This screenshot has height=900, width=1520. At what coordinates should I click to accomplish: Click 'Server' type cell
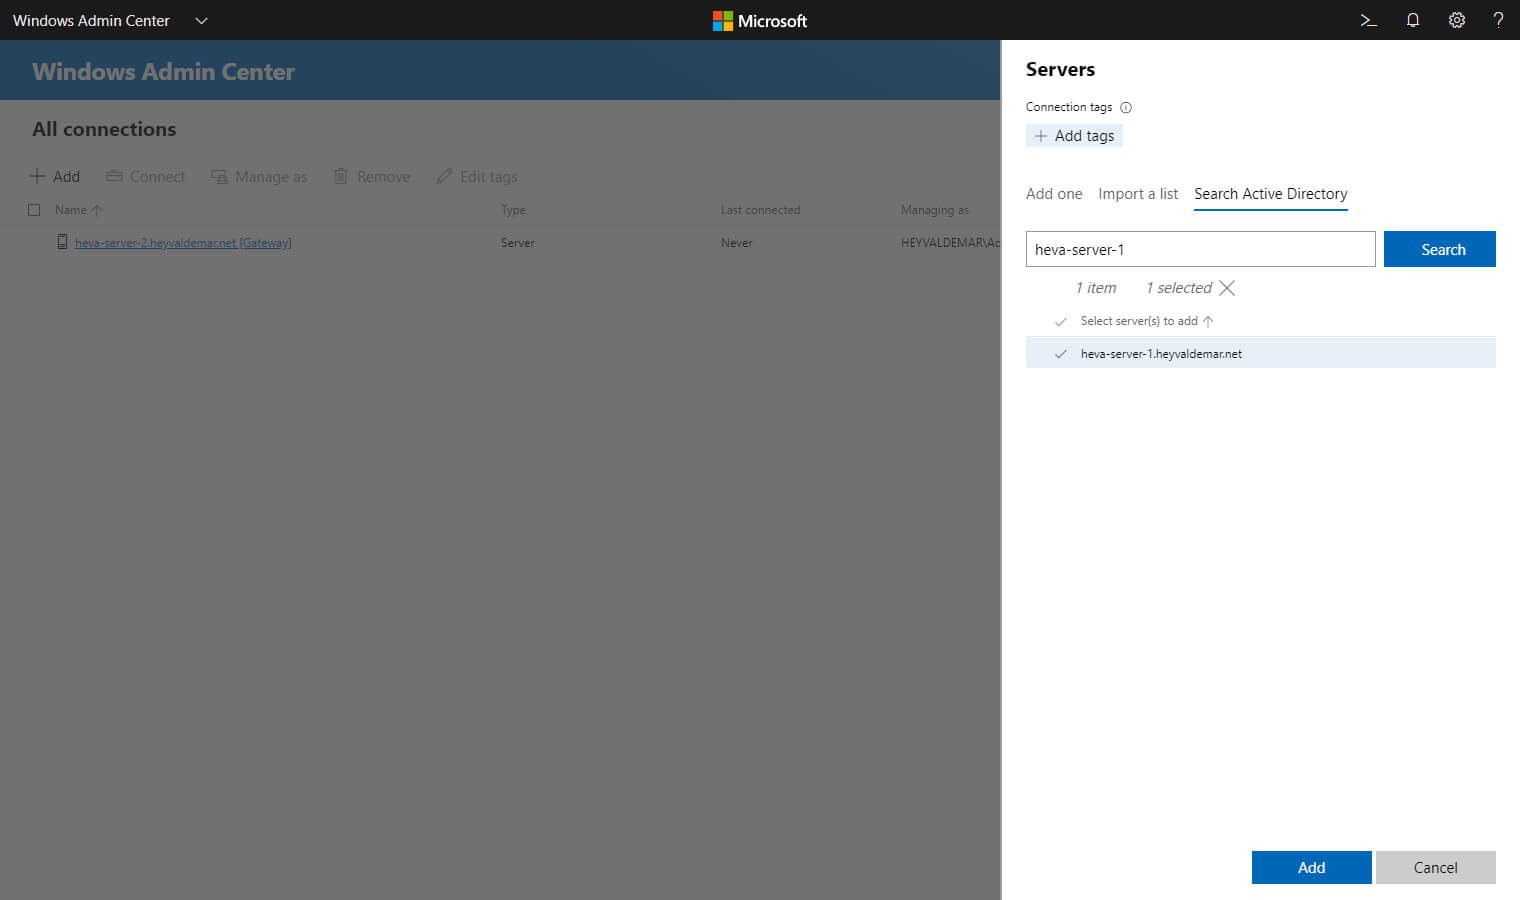[517, 243]
